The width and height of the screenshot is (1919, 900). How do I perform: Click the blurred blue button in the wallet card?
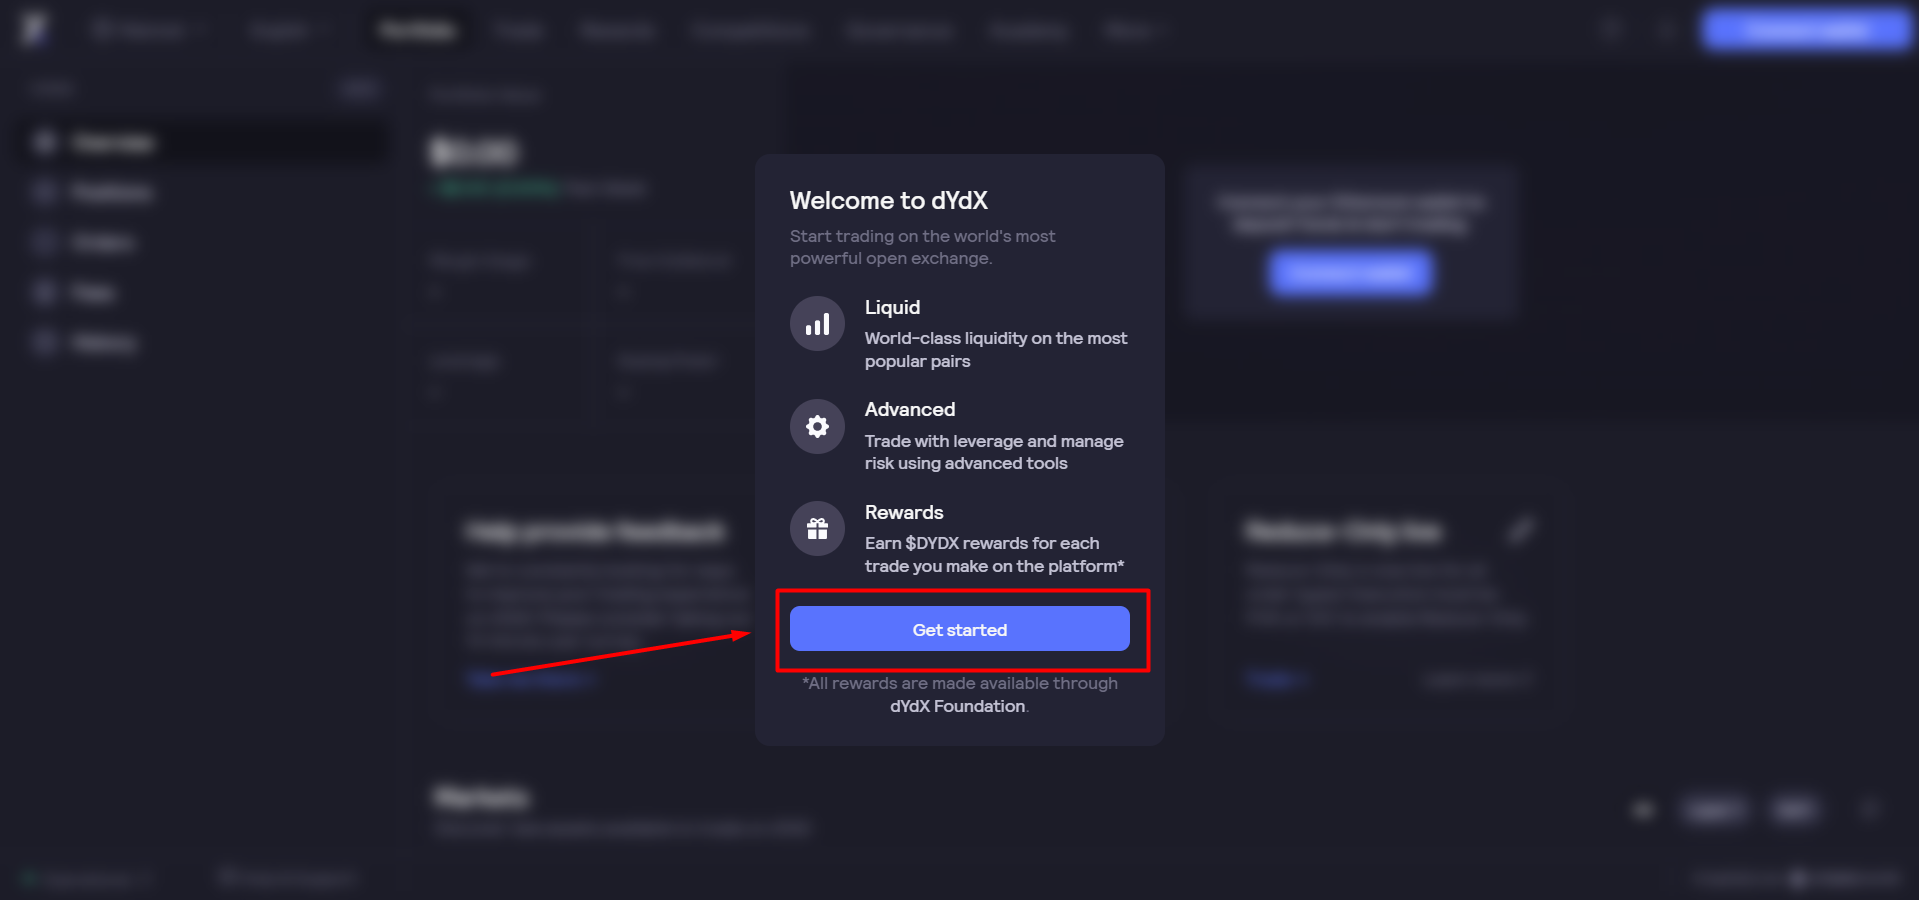point(1350,272)
